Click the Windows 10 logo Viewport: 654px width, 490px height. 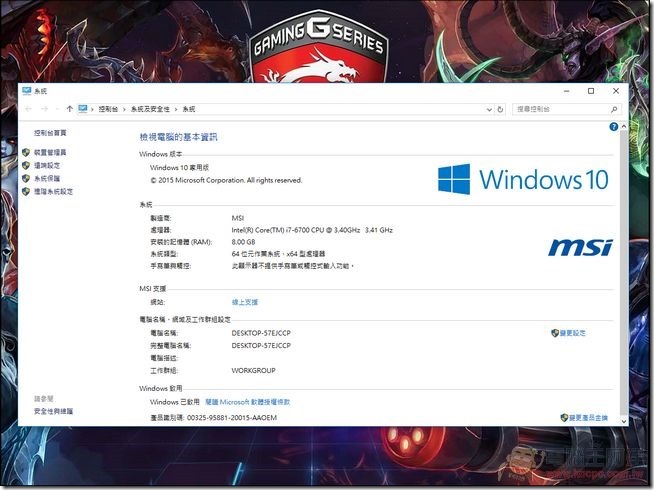click(x=523, y=179)
